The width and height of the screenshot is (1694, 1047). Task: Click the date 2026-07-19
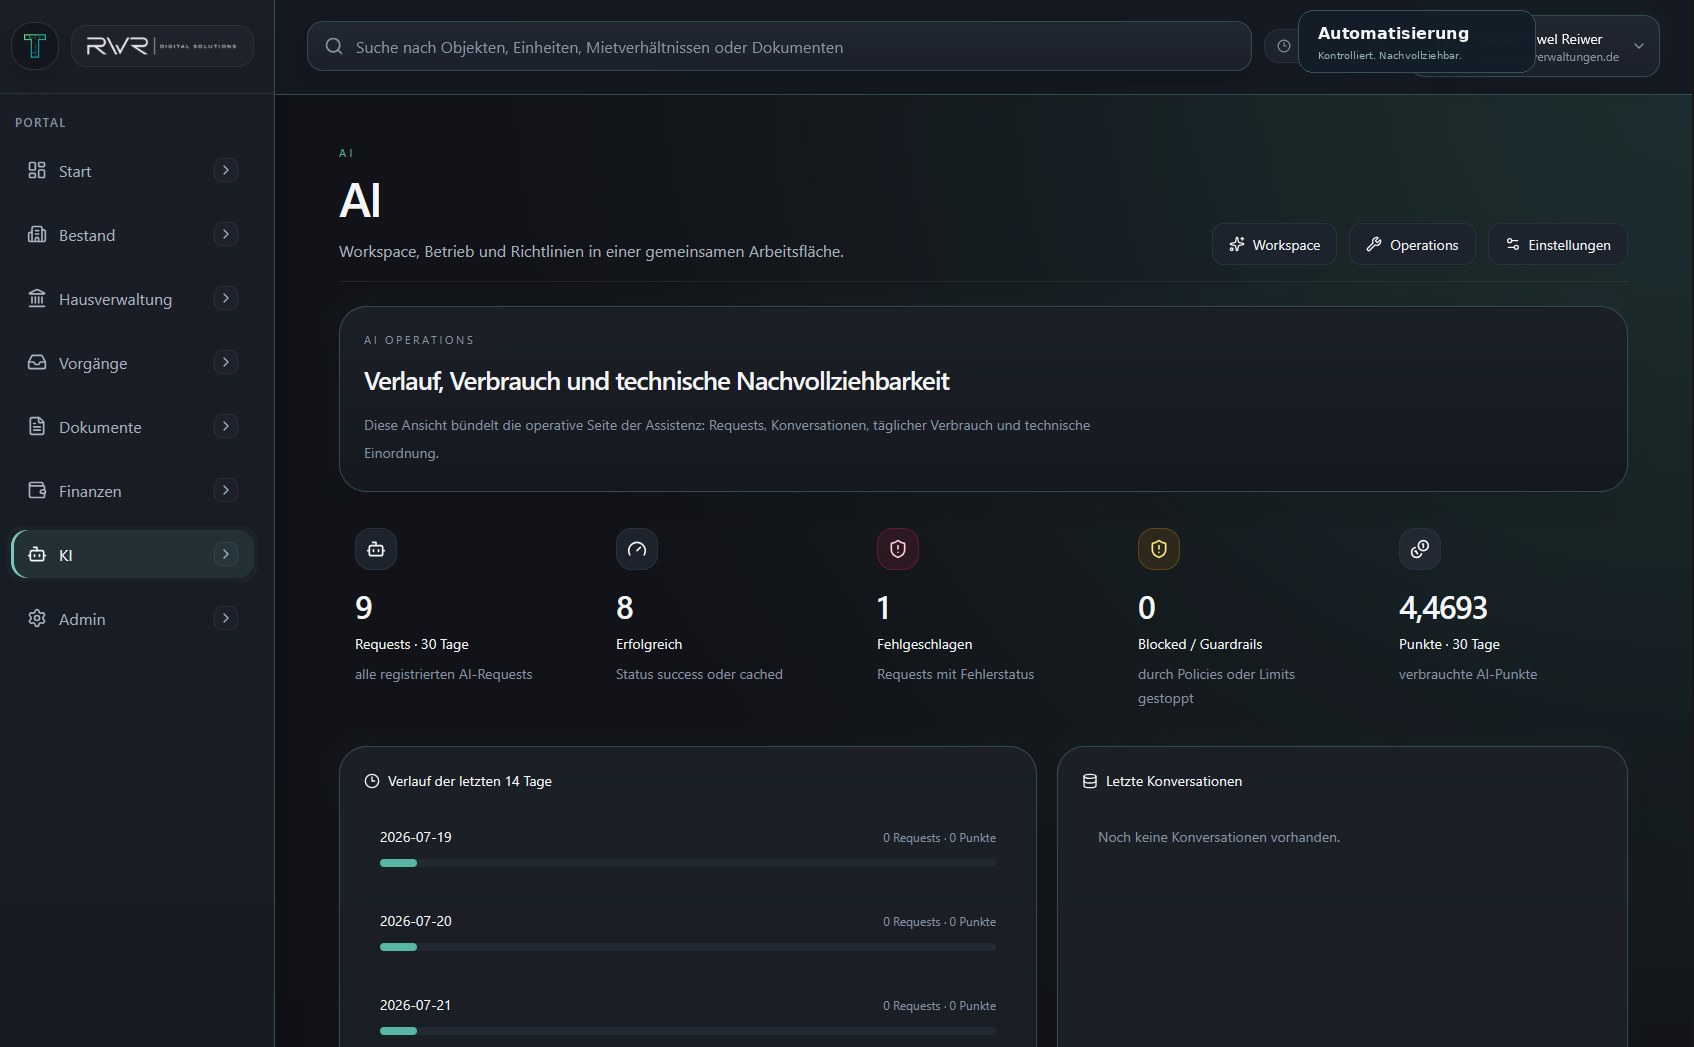click(x=416, y=837)
